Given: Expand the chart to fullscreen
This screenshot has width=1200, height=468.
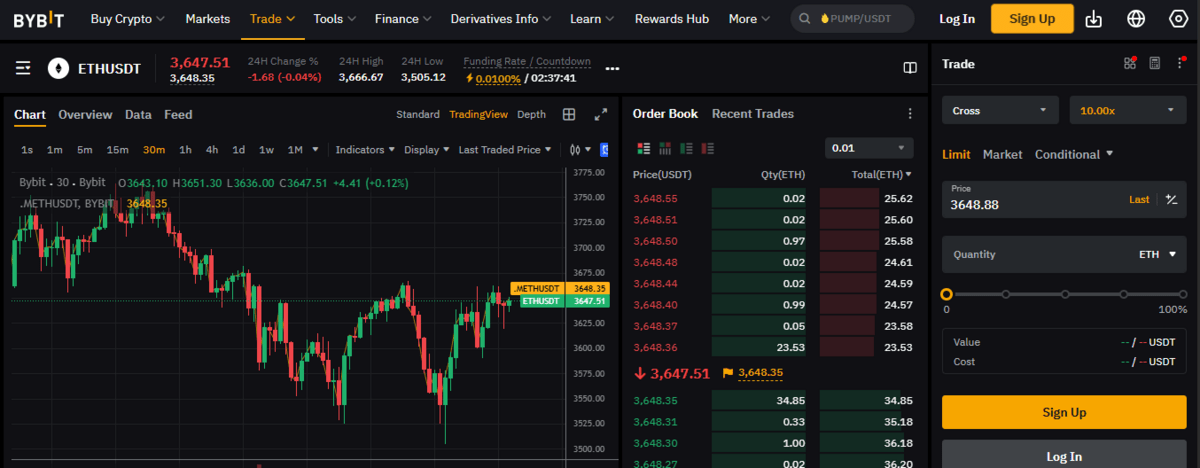Looking at the screenshot, I should tap(601, 115).
